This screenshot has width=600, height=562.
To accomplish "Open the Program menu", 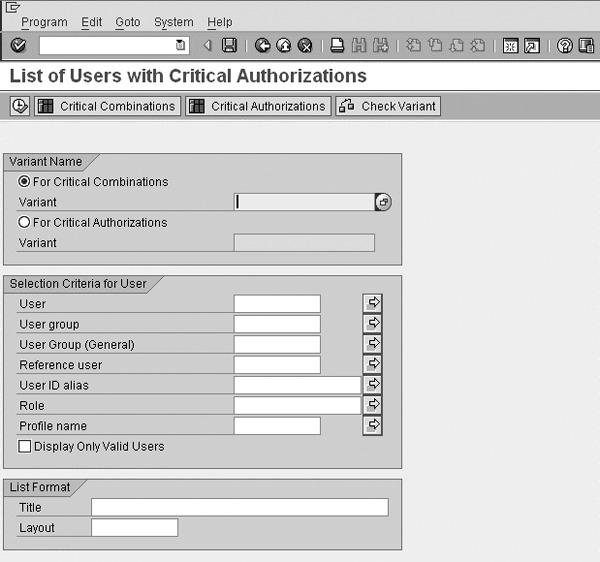I will point(44,22).
